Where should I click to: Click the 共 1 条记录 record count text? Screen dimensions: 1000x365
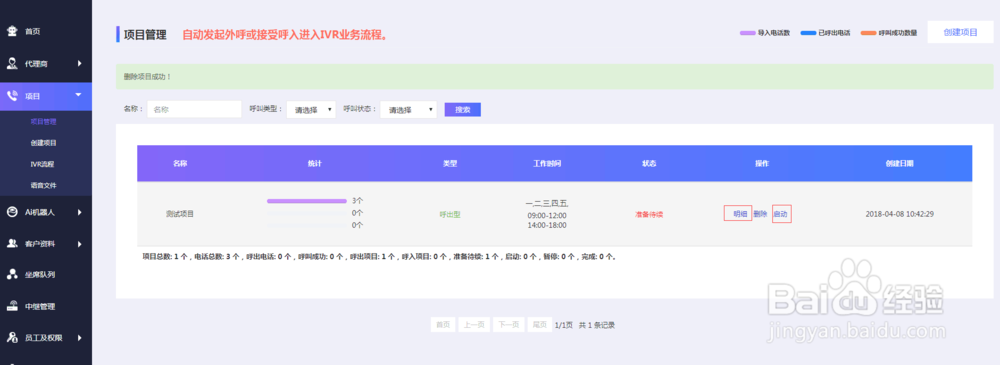(x=596, y=325)
